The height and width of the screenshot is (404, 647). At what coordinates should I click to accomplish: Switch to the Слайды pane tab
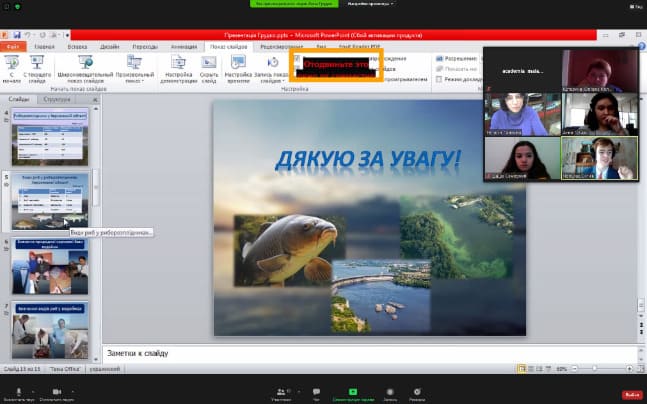click(x=19, y=99)
